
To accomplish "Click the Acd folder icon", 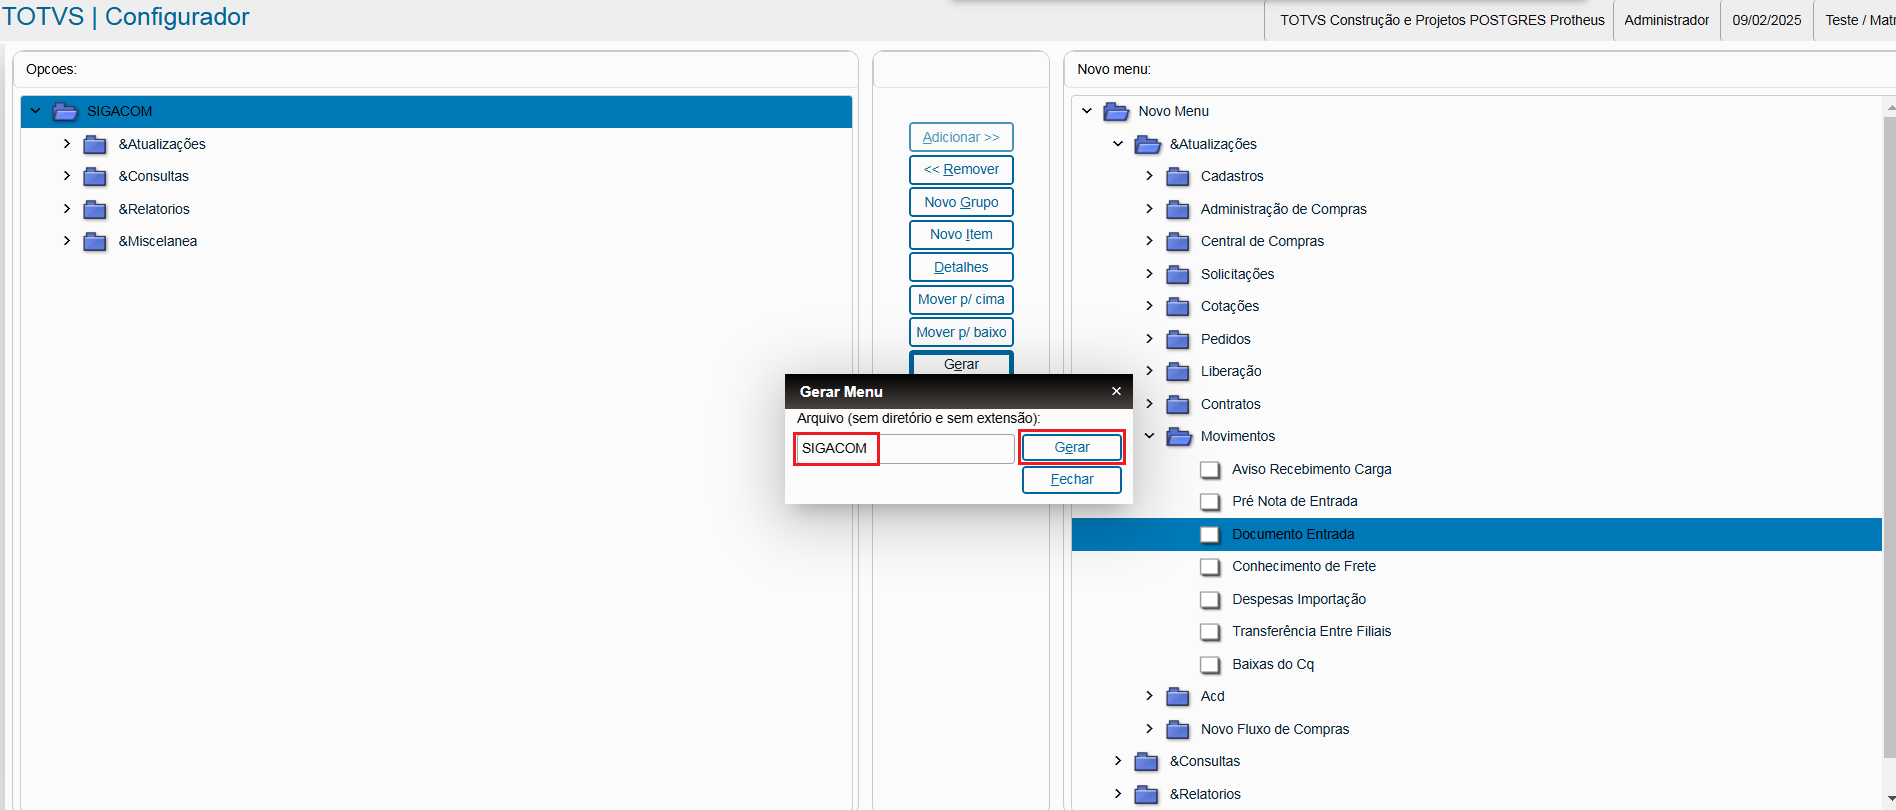I will click(x=1178, y=697).
